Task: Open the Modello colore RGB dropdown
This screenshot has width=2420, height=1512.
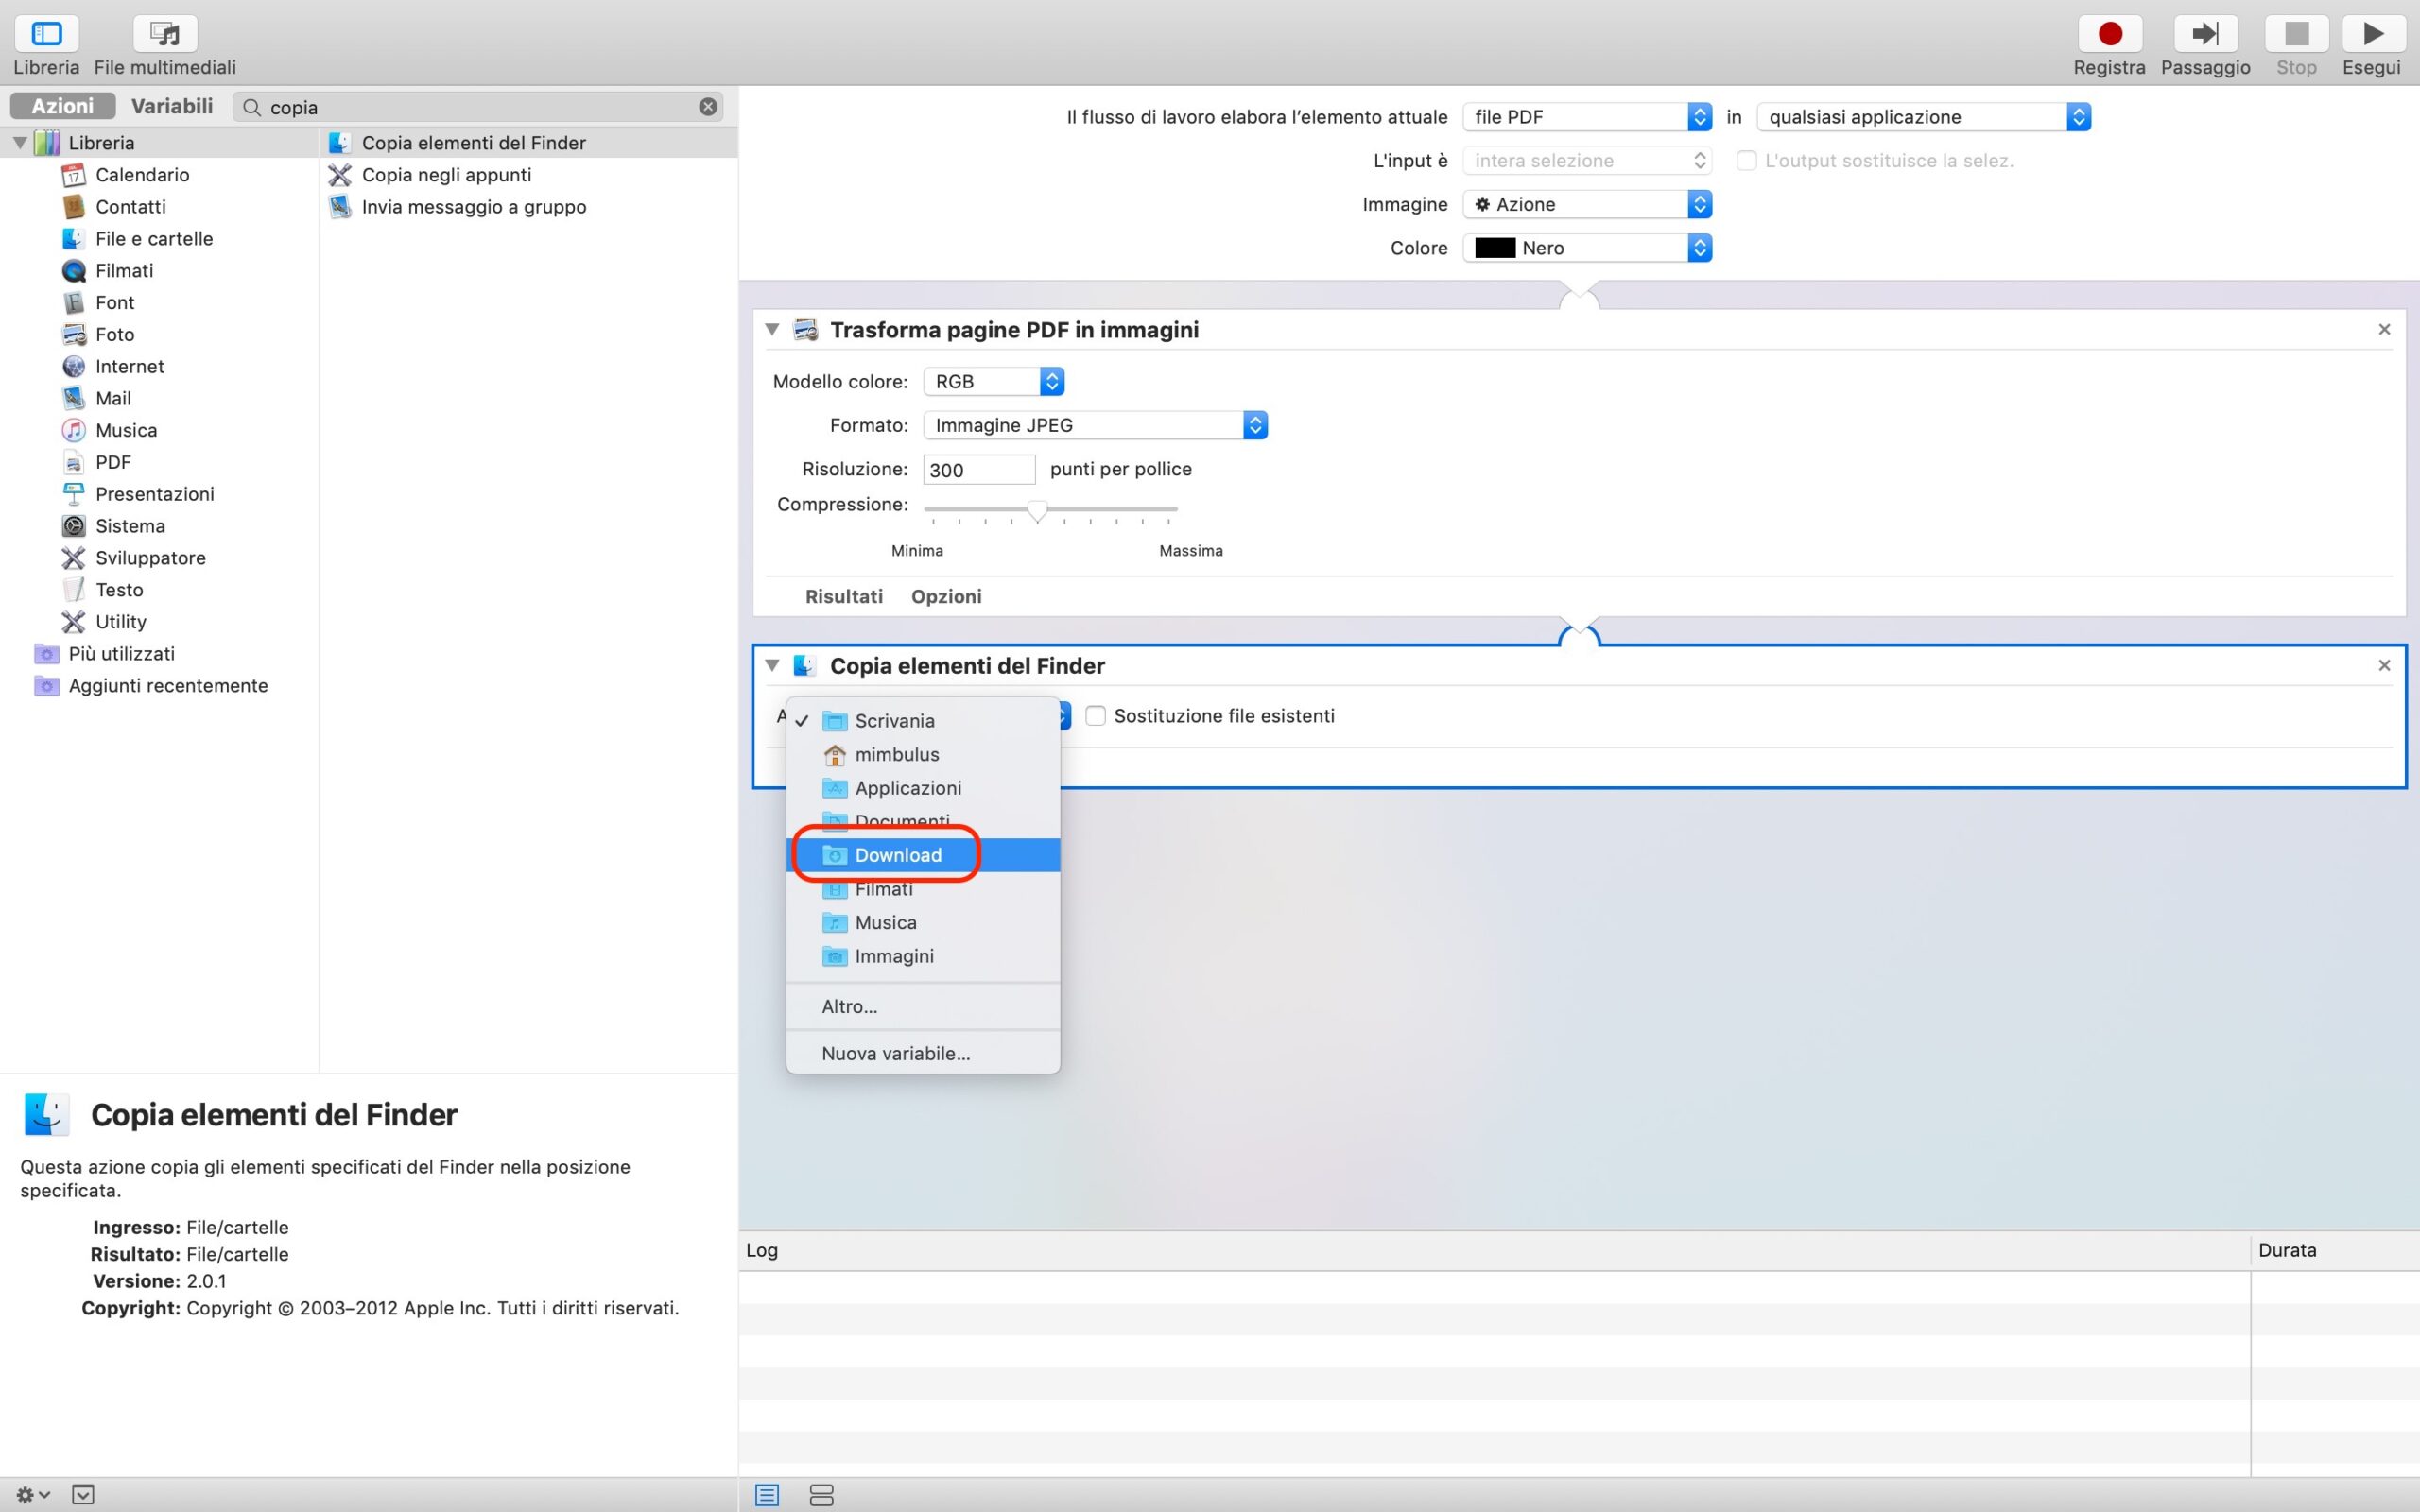Action: point(993,381)
